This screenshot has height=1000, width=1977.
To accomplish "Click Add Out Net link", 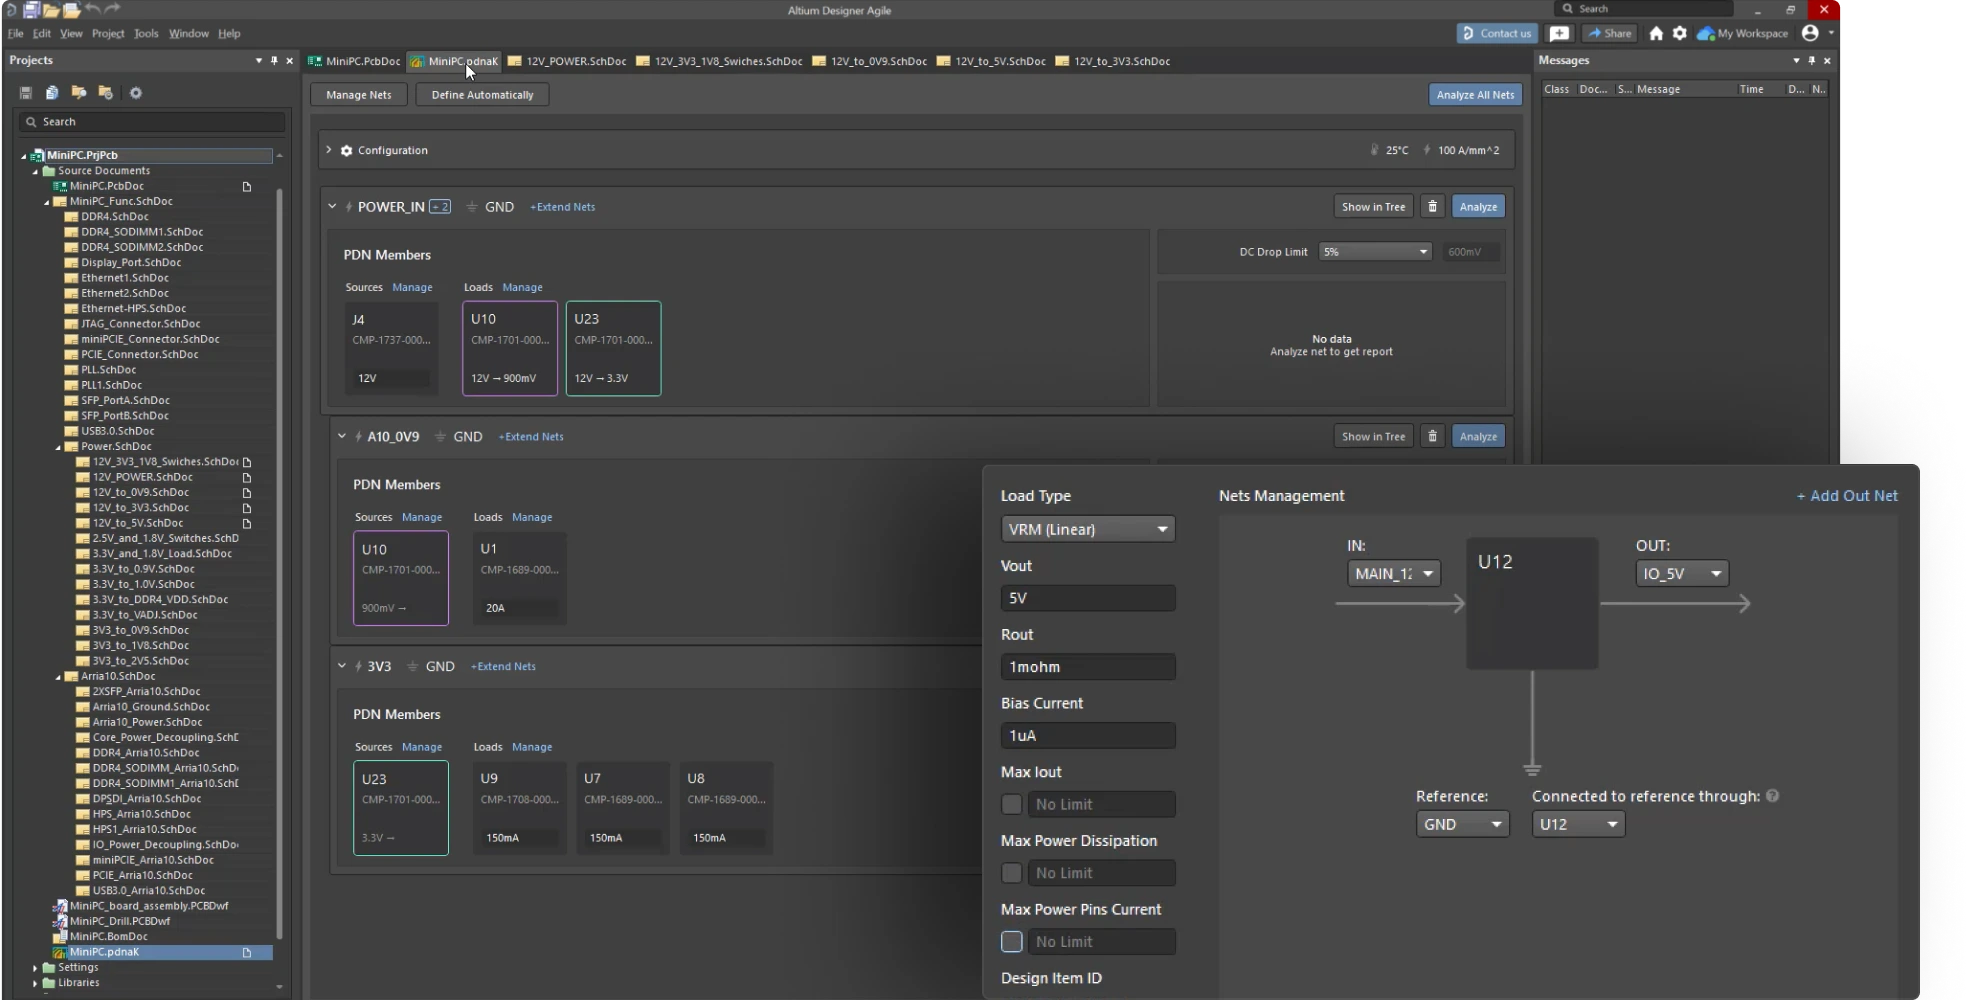I will [1847, 496].
